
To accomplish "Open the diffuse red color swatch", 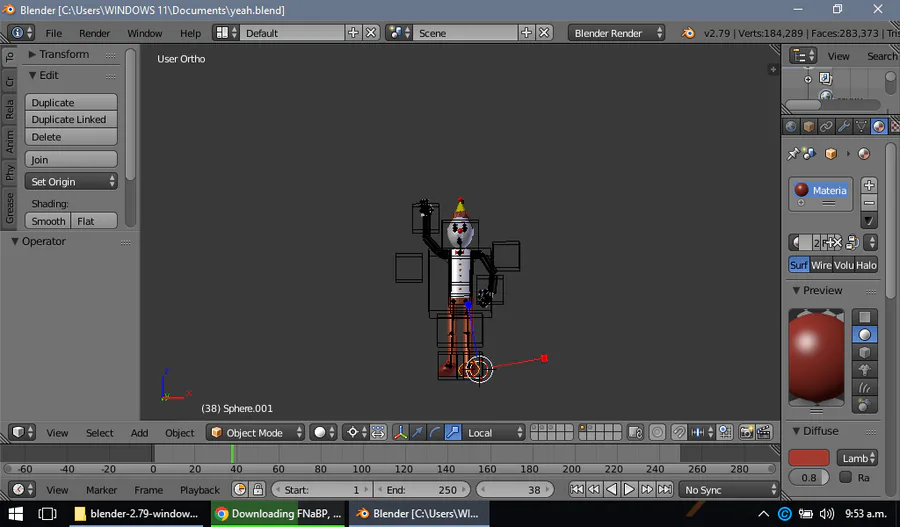I will pos(809,458).
